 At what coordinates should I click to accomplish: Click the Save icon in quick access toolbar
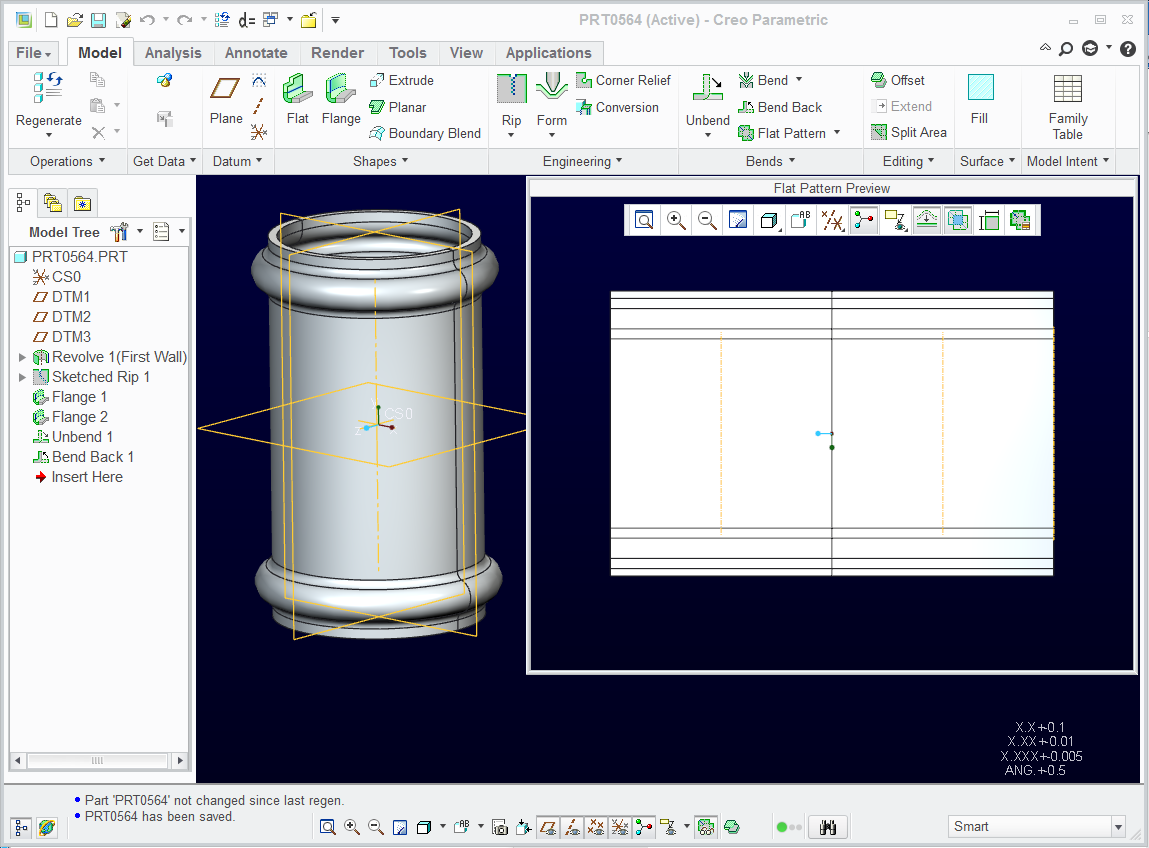pyautogui.click(x=98, y=20)
